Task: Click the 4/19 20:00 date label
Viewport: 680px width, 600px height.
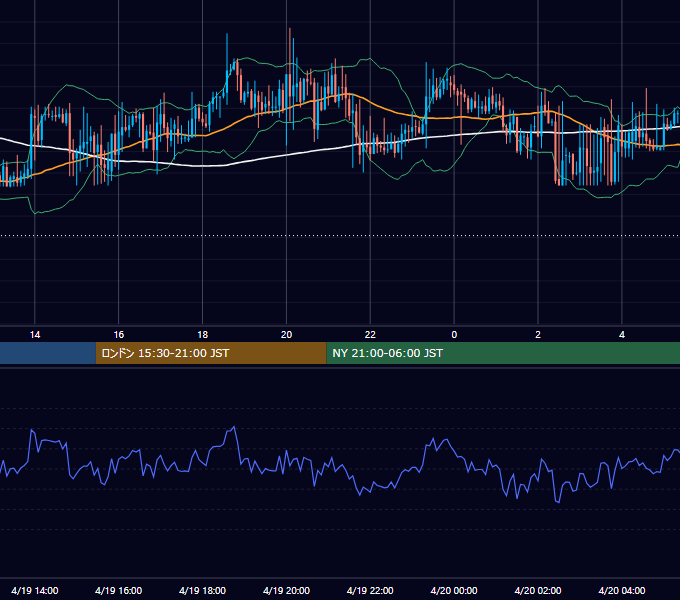Action: 286,590
